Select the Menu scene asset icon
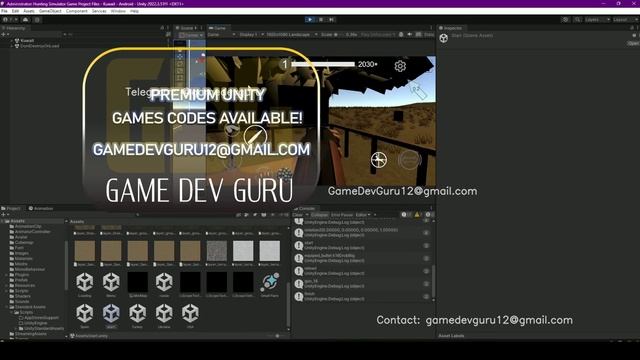 [x=111, y=282]
